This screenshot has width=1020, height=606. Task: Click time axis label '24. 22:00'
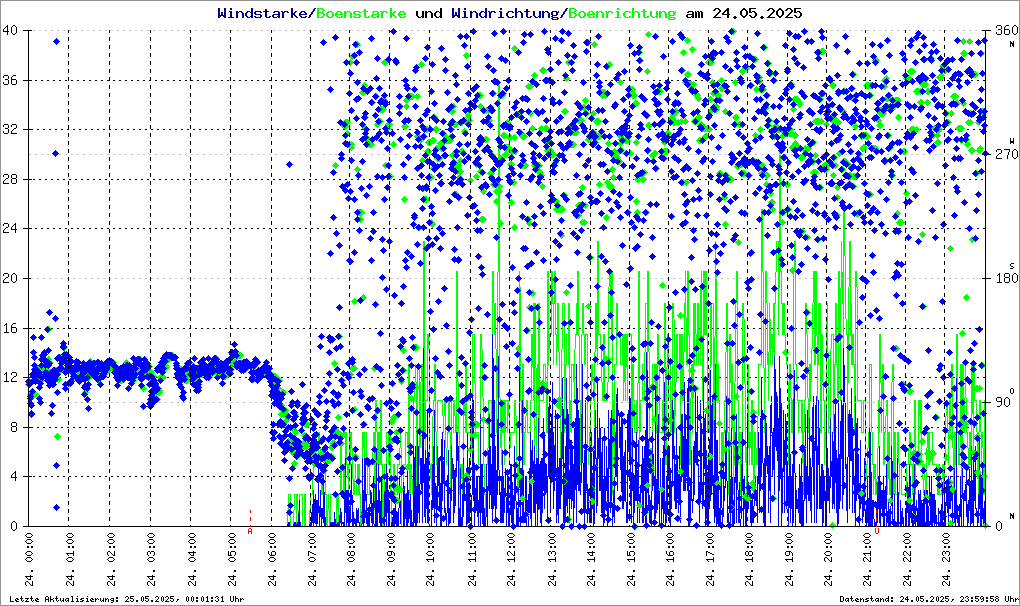[908, 560]
